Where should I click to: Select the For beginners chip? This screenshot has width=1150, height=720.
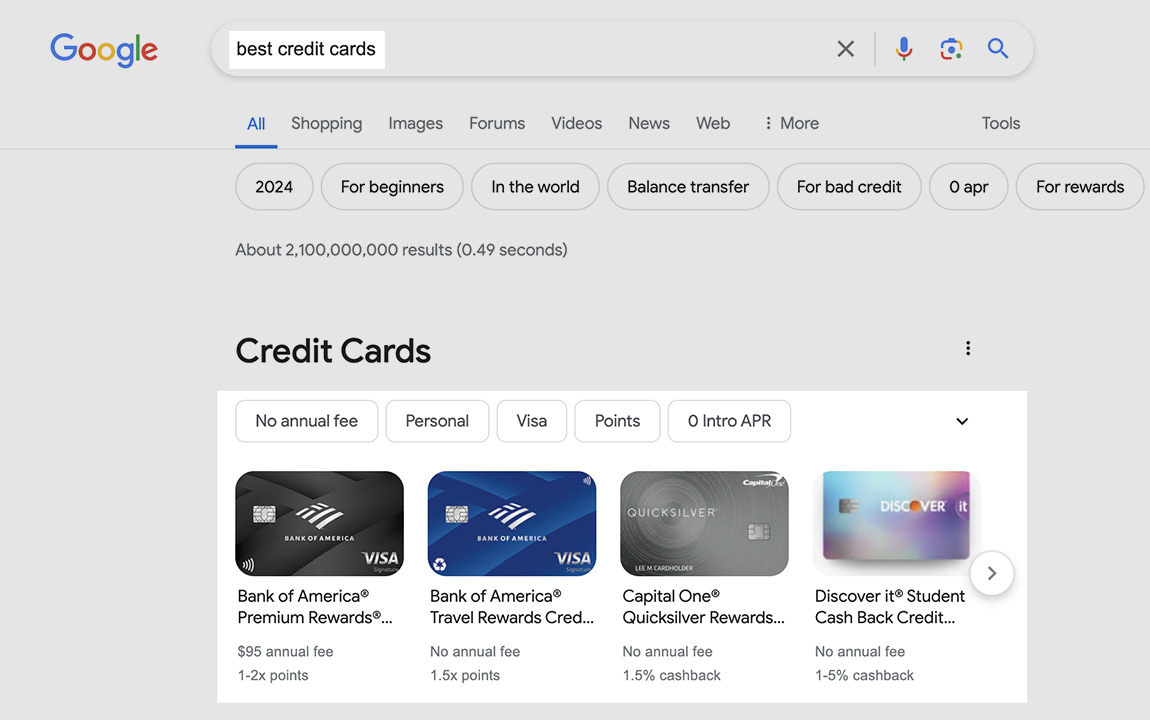(392, 187)
